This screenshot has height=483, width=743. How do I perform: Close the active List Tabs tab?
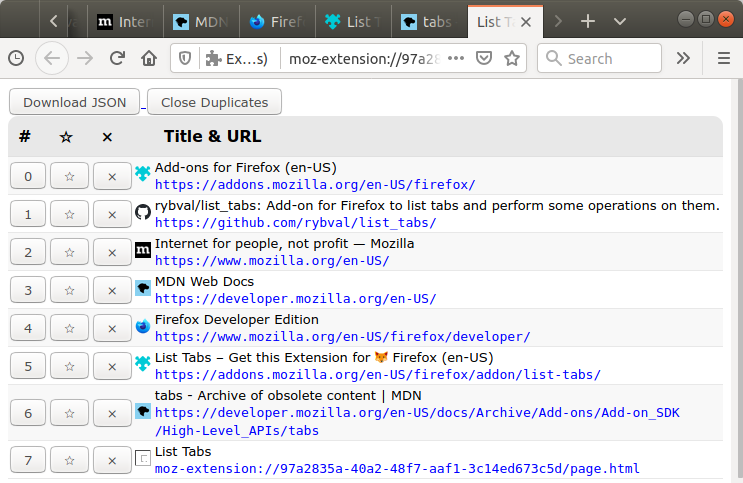(526, 22)
